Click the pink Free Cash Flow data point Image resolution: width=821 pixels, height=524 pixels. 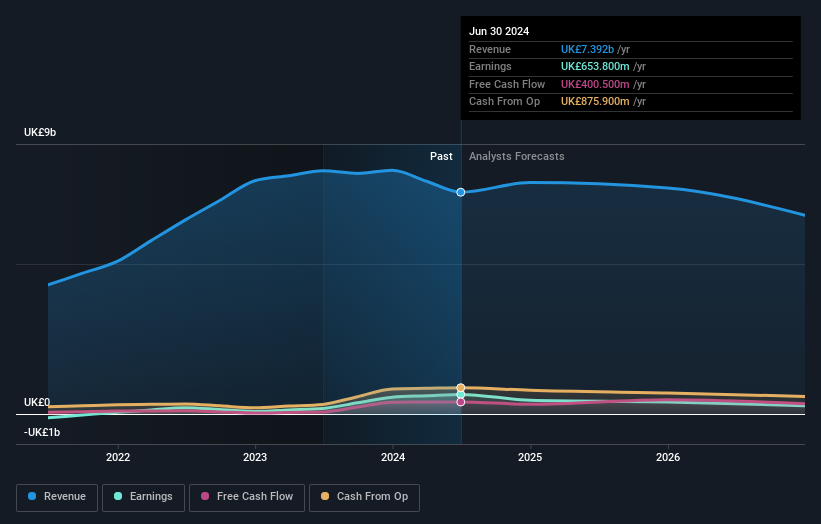(x=461, y=402)
